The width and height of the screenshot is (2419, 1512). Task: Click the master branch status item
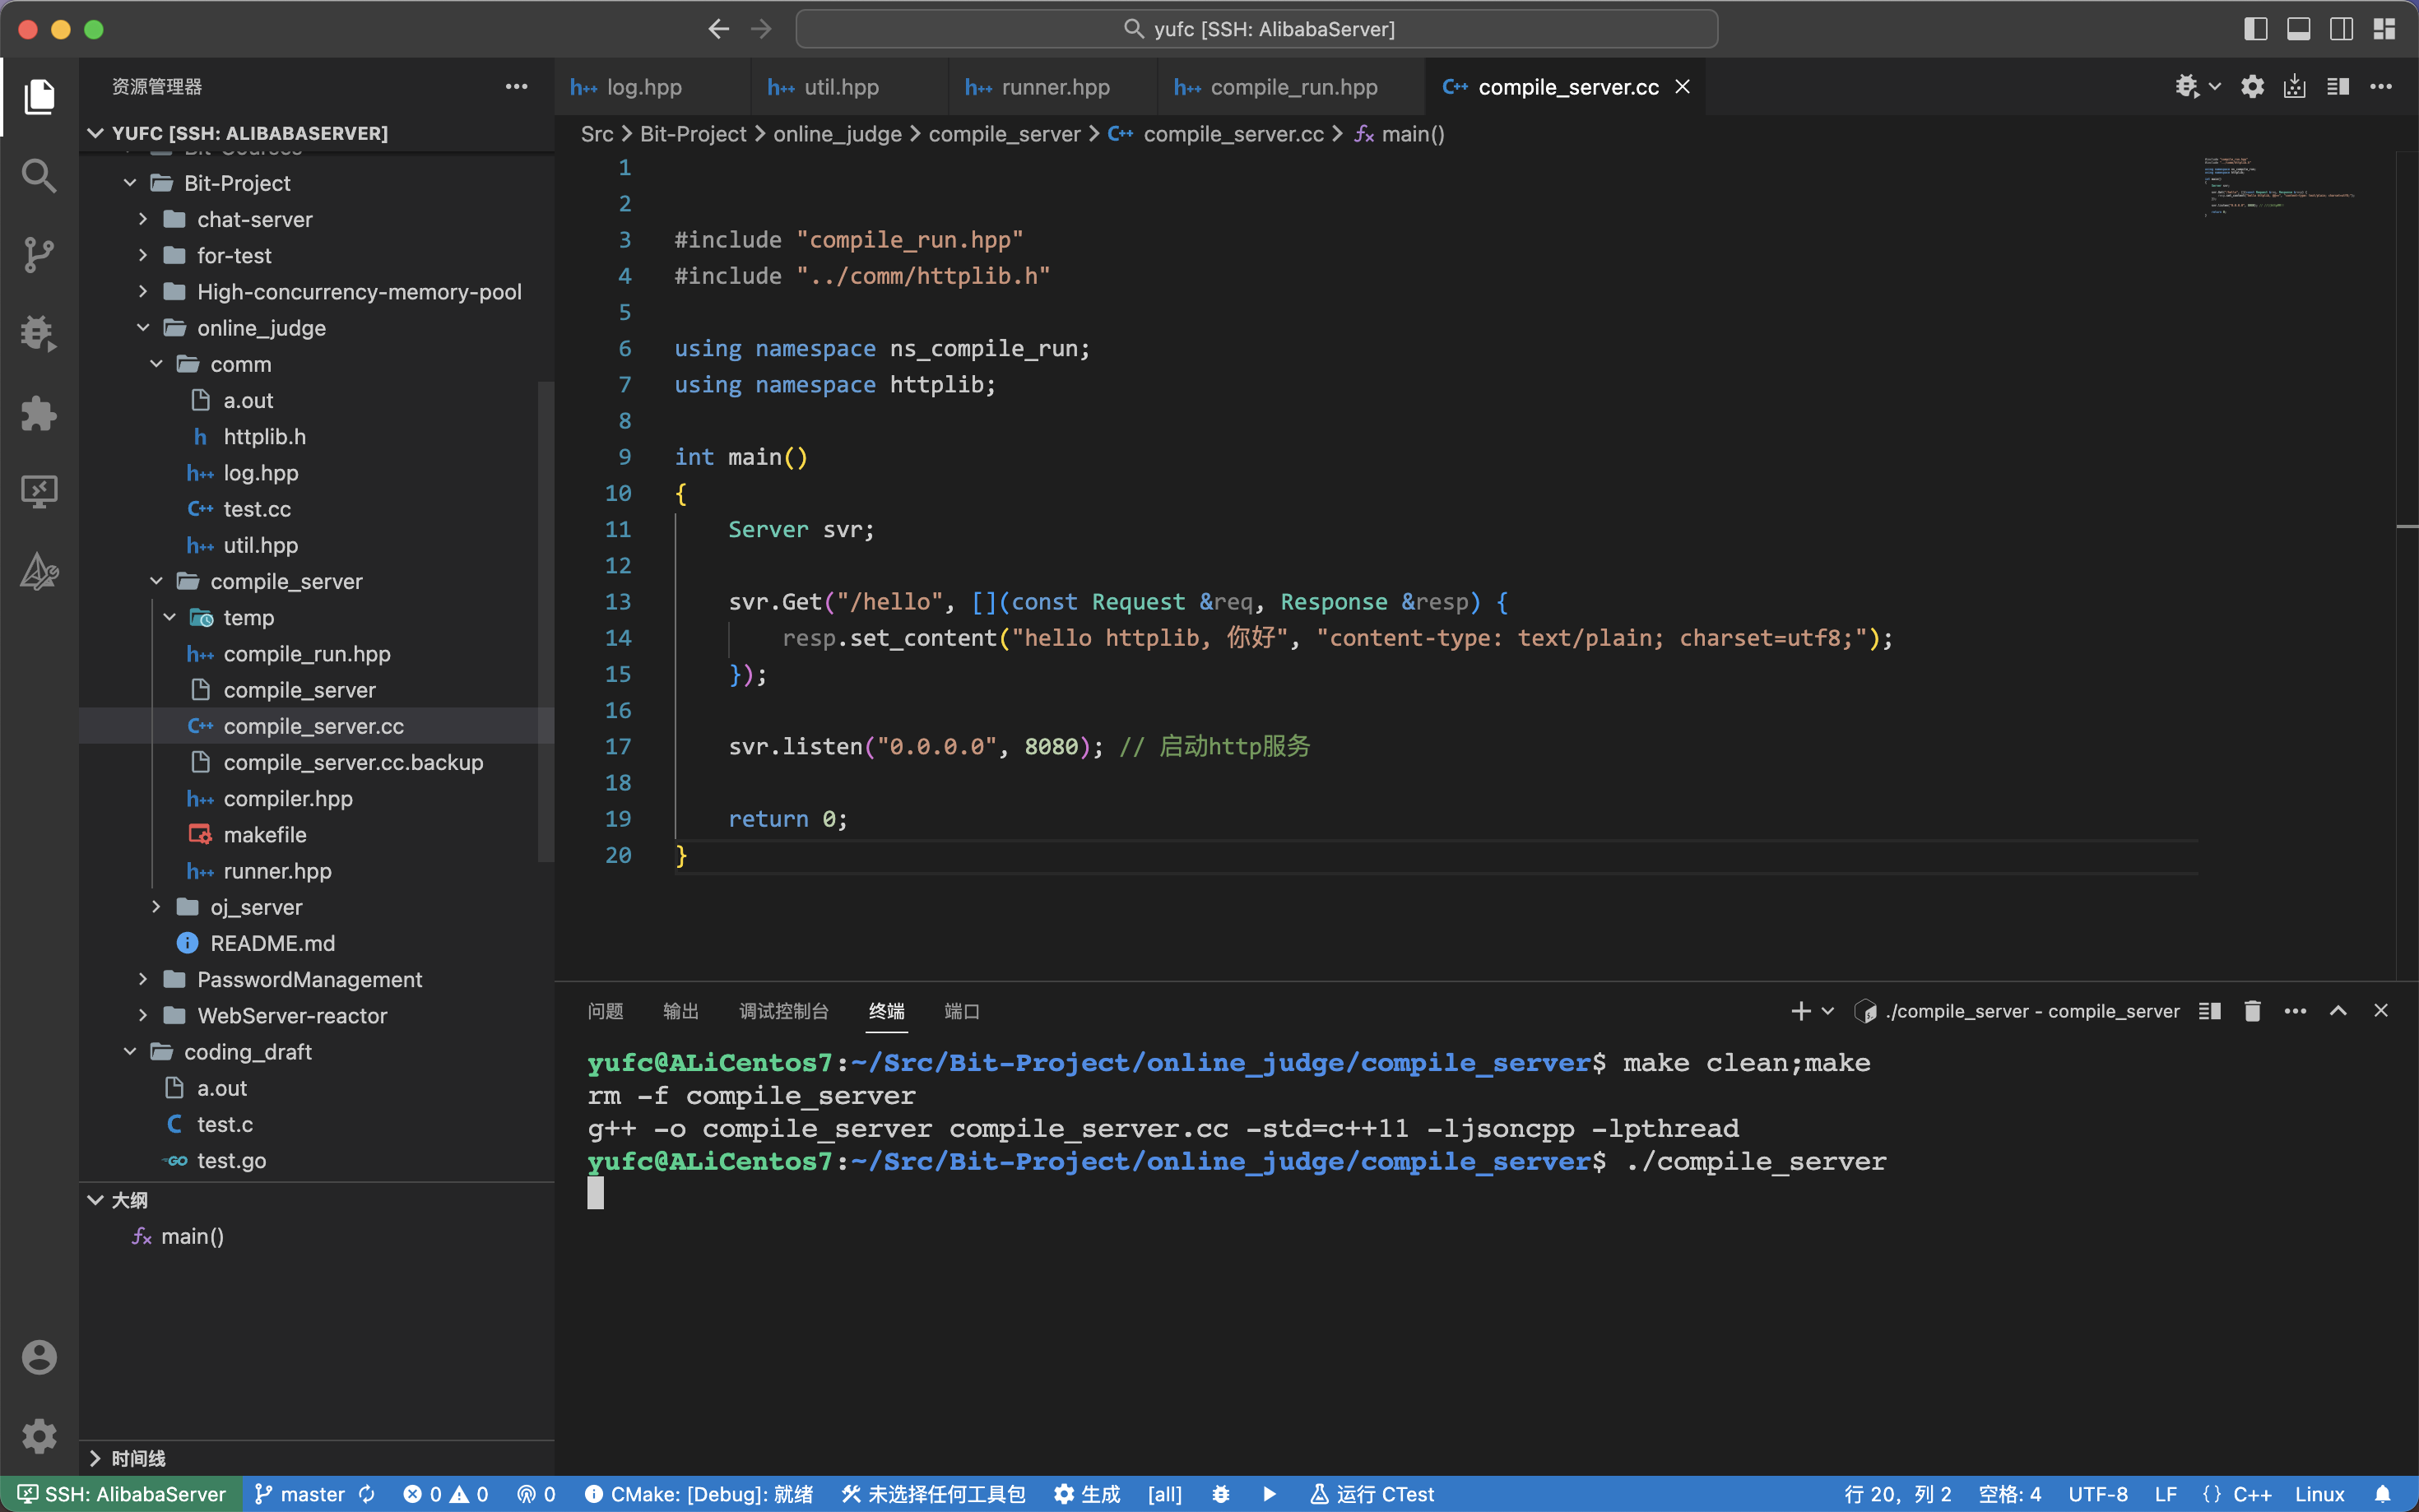click(x=299, y=1494)
